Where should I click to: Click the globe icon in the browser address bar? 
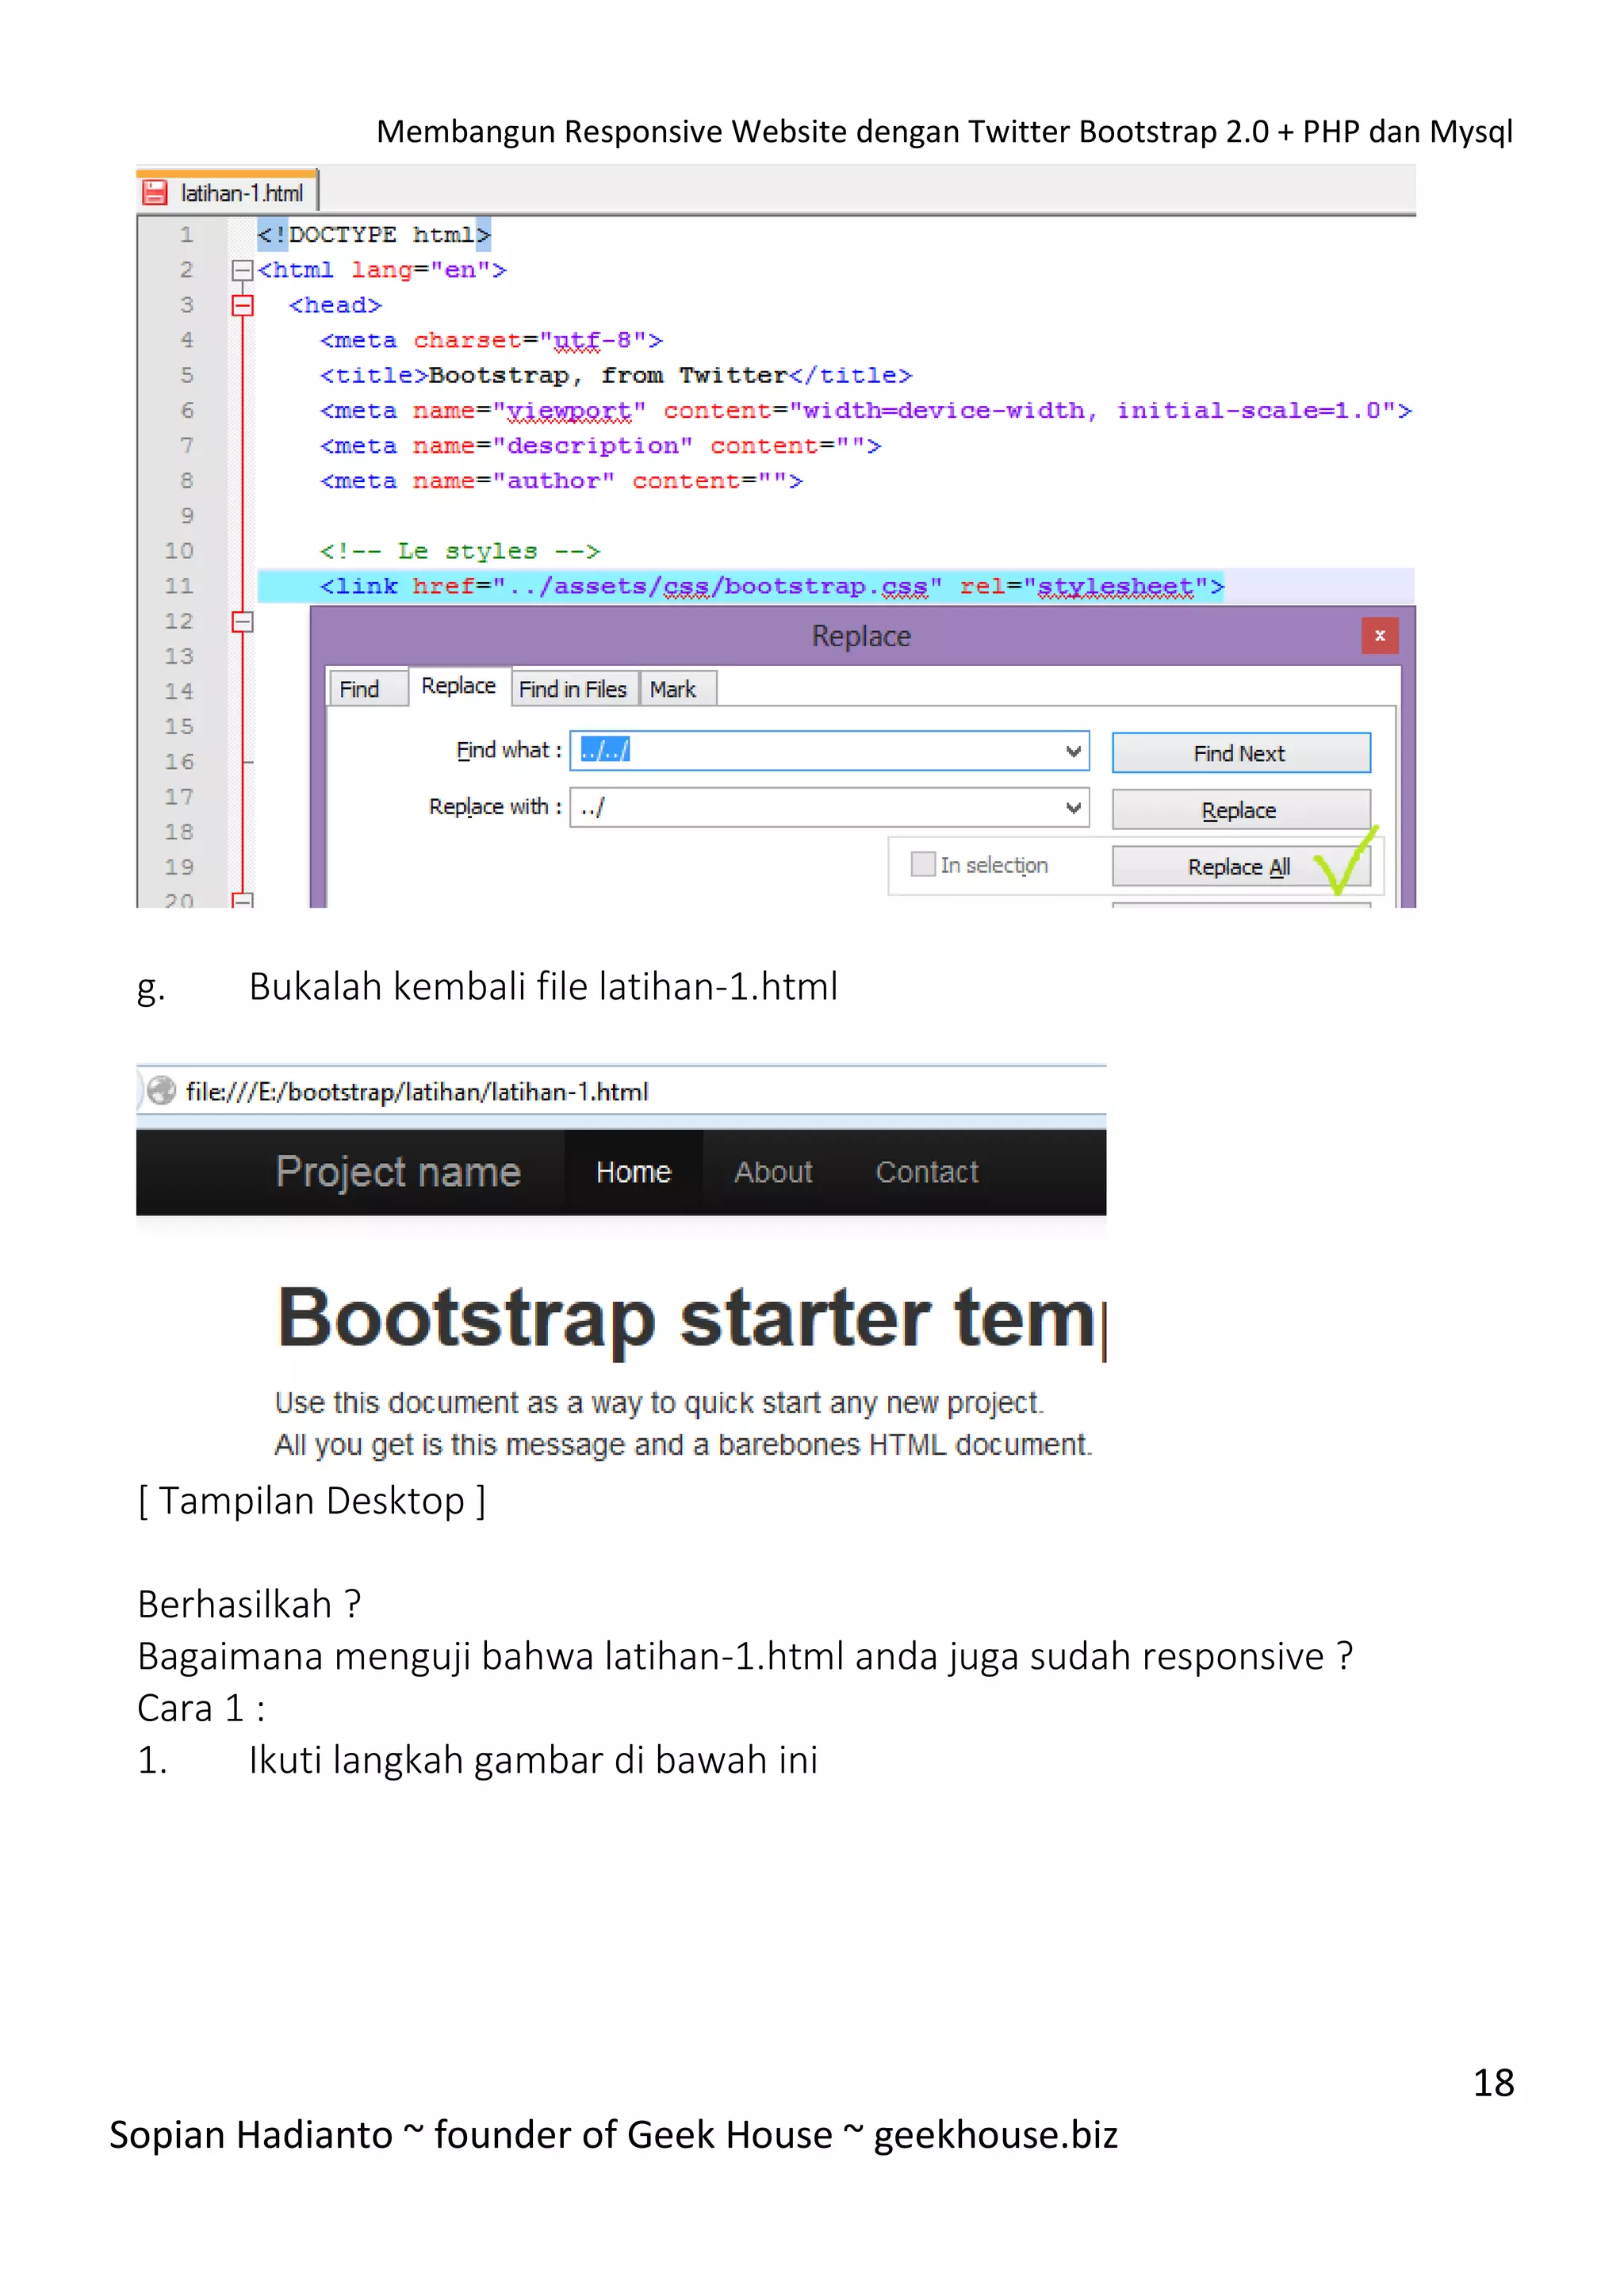click(161, 1091)
